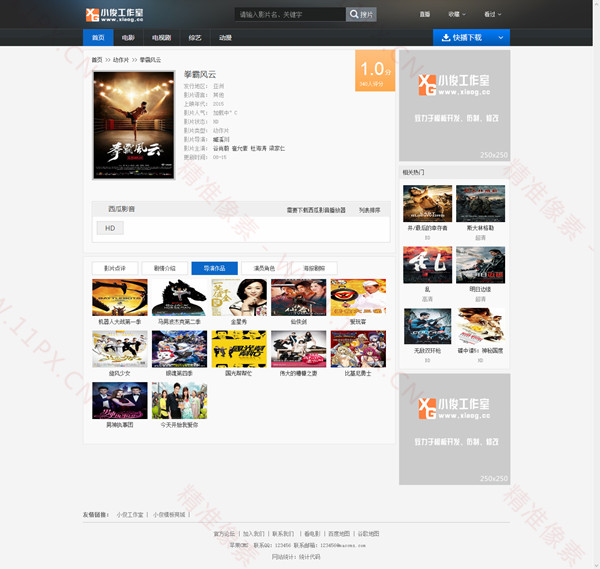Screen dimensions: 600x569
Task: Click the HD playback source button
Action: pyautogui.click(x=110, y=228)
